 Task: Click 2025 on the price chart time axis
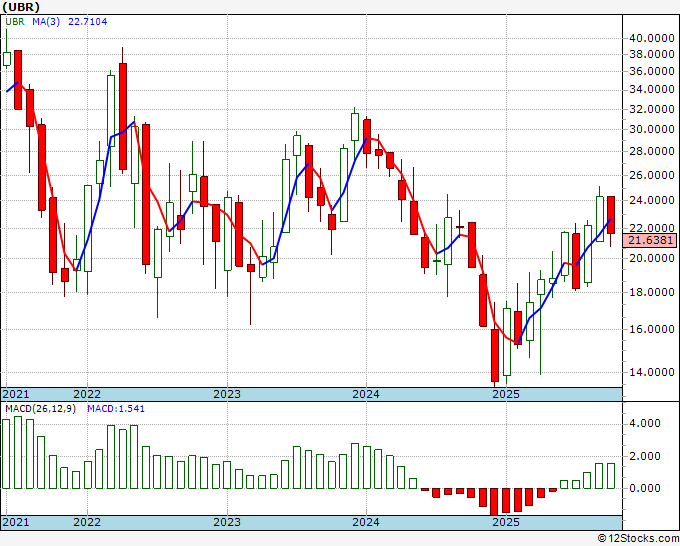[506, 394]
